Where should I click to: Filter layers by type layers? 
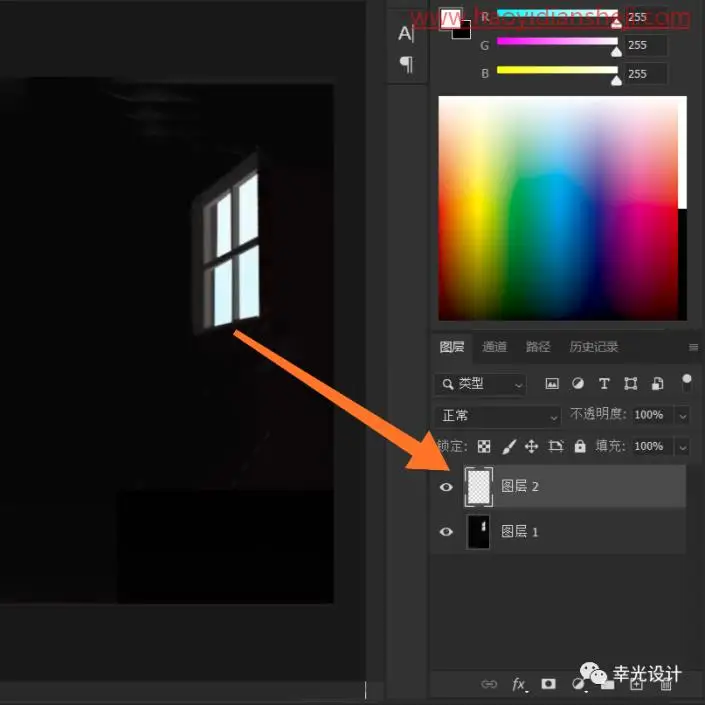[x=604, y=384]
